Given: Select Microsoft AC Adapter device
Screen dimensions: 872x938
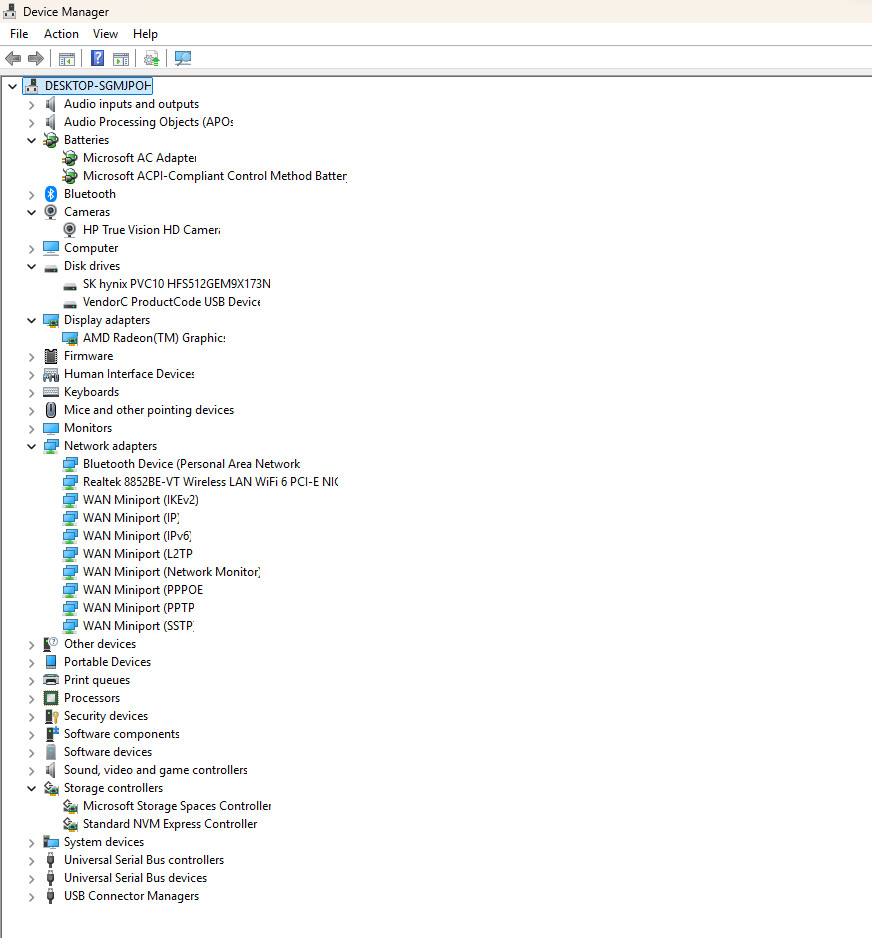Looking at the screenshot, I should click(139, 158).
